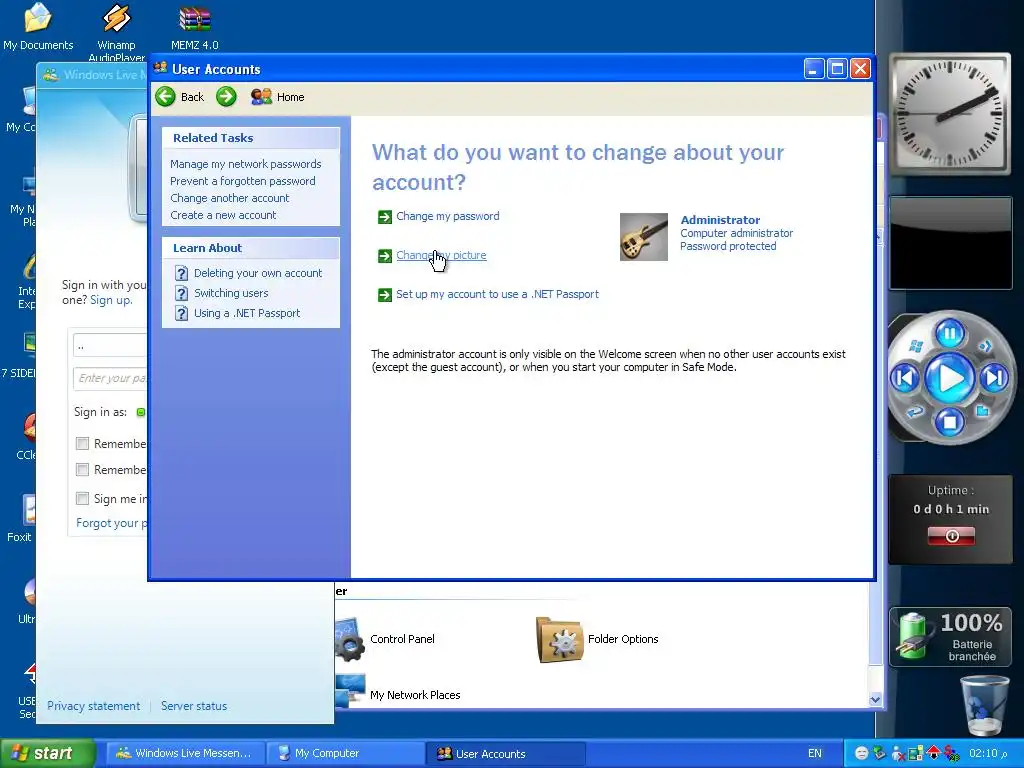Click the repeat arrow icon on media gadget

coord(916,411)
